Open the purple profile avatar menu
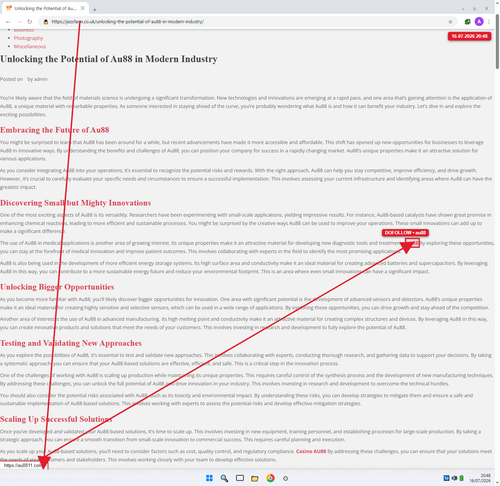500x486 pixels. (479, 22)
